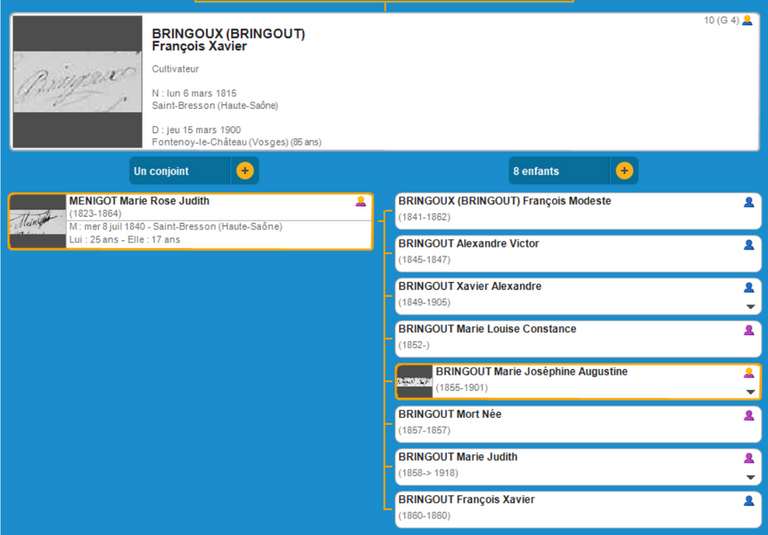Click the plus icon next to 8 enfants
The height and width of the screenshot is (535, 768).
click(624, 171)
